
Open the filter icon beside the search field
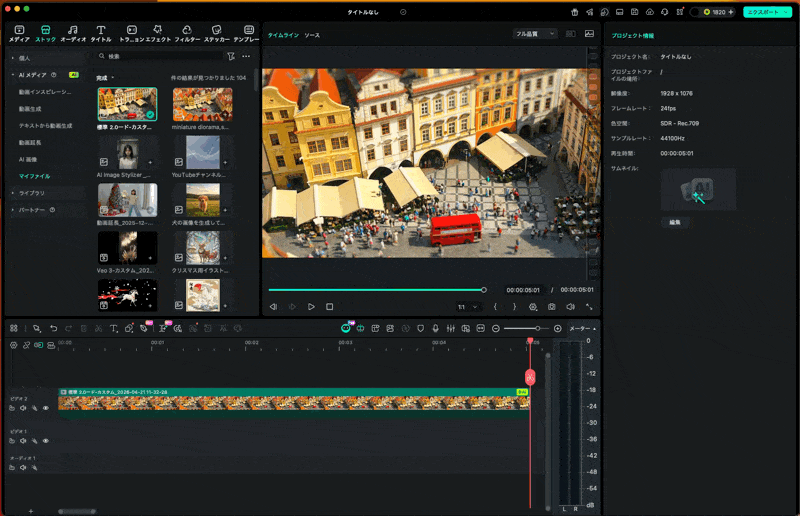231,56
